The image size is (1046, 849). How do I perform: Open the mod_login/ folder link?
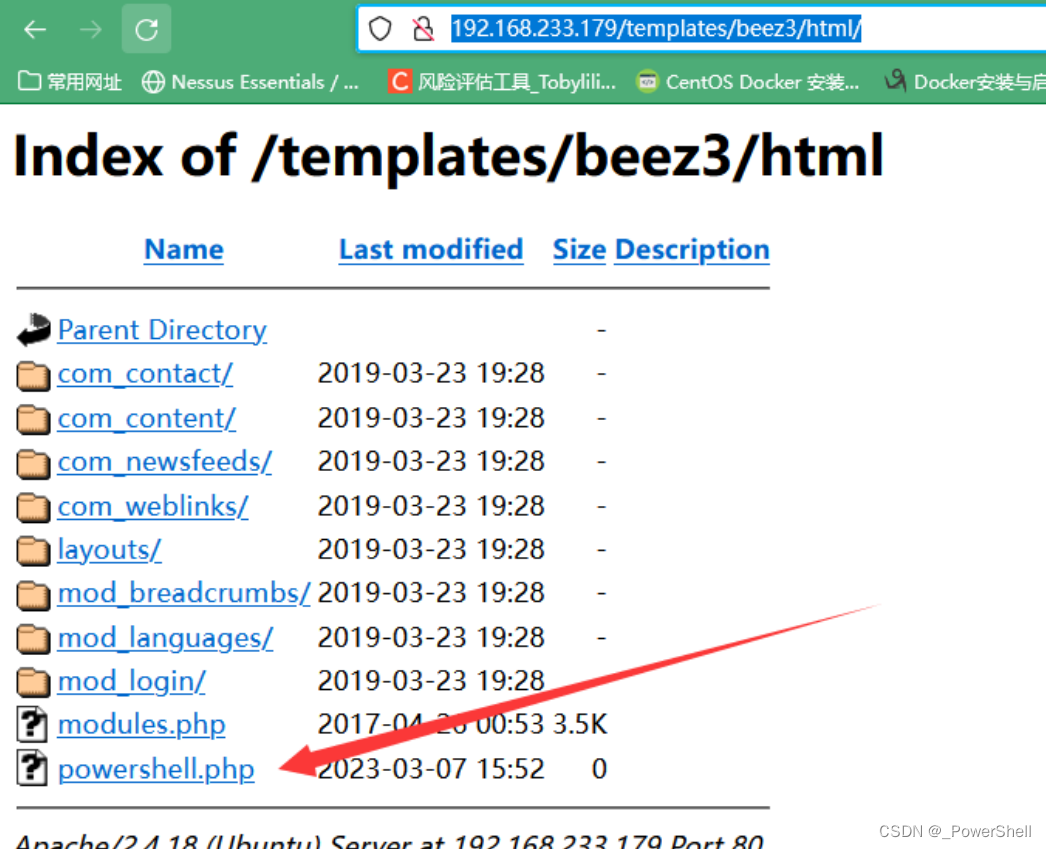pyautogui.click(x=131, y=681)
